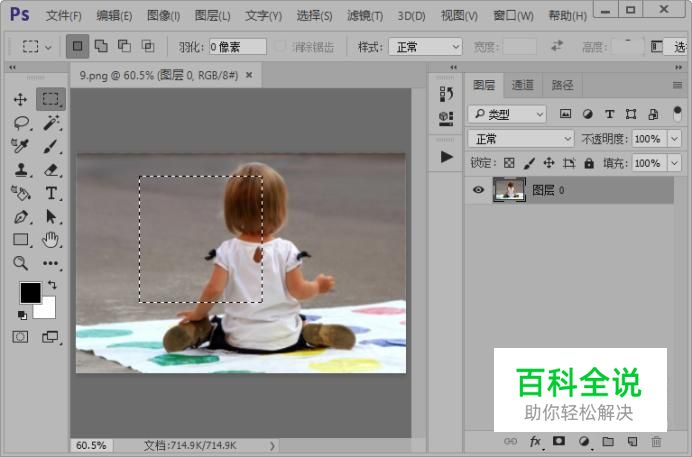Viewport: 692px width, 457px height.
Task: Click the 图层 0 layer thumbnail
Action: click(x=509, y=190)
